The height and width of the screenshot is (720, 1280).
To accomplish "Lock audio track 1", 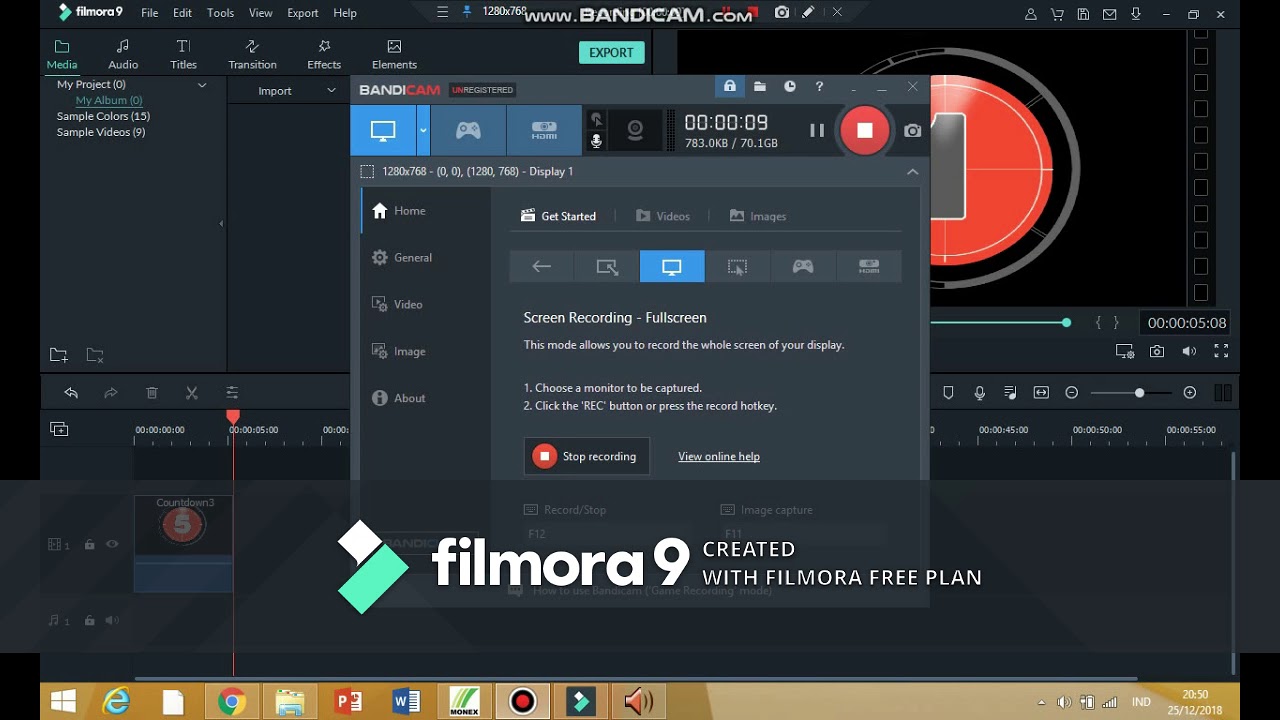I will (x=90, y=621).
